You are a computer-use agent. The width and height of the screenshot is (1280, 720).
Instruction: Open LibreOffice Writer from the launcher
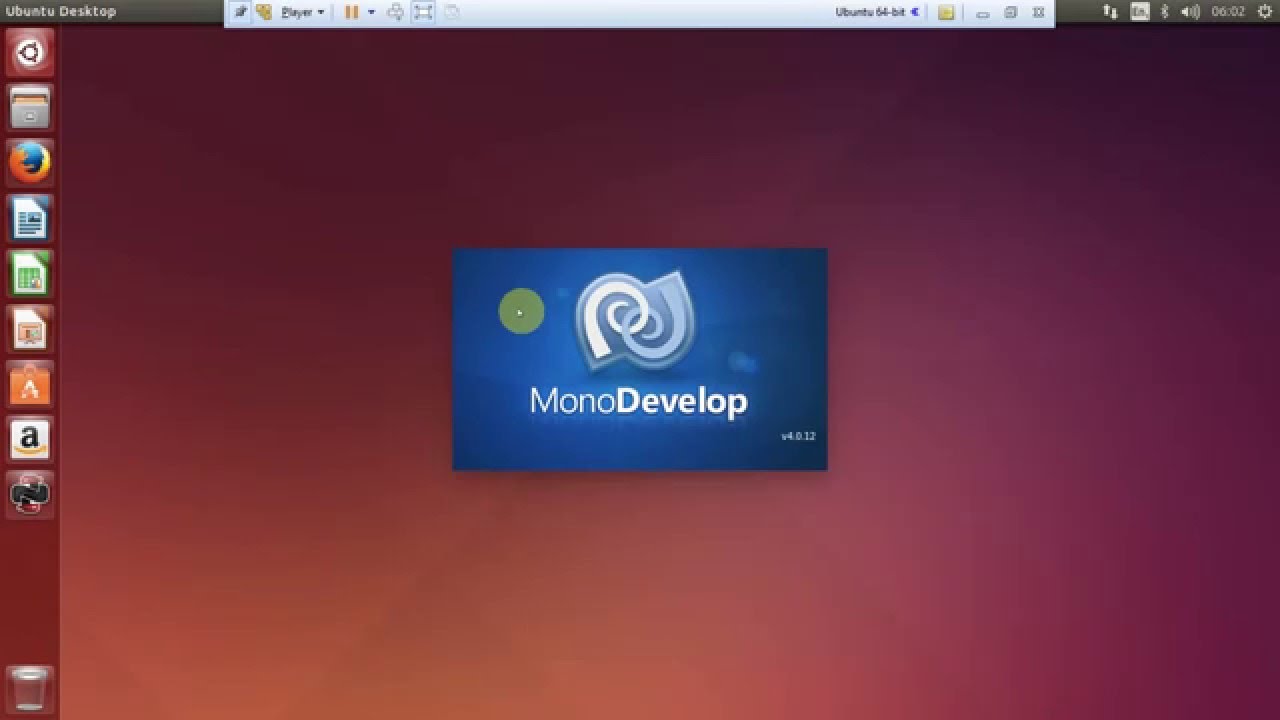[30, 217]
